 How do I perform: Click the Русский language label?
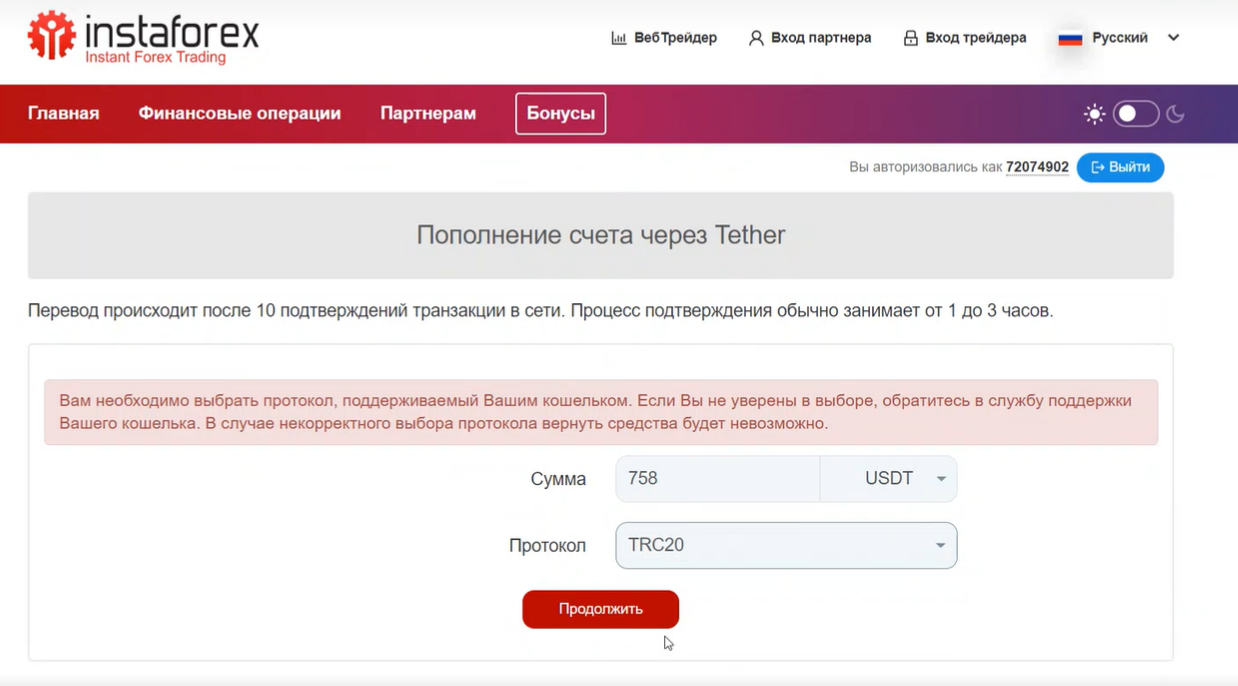1120,38
